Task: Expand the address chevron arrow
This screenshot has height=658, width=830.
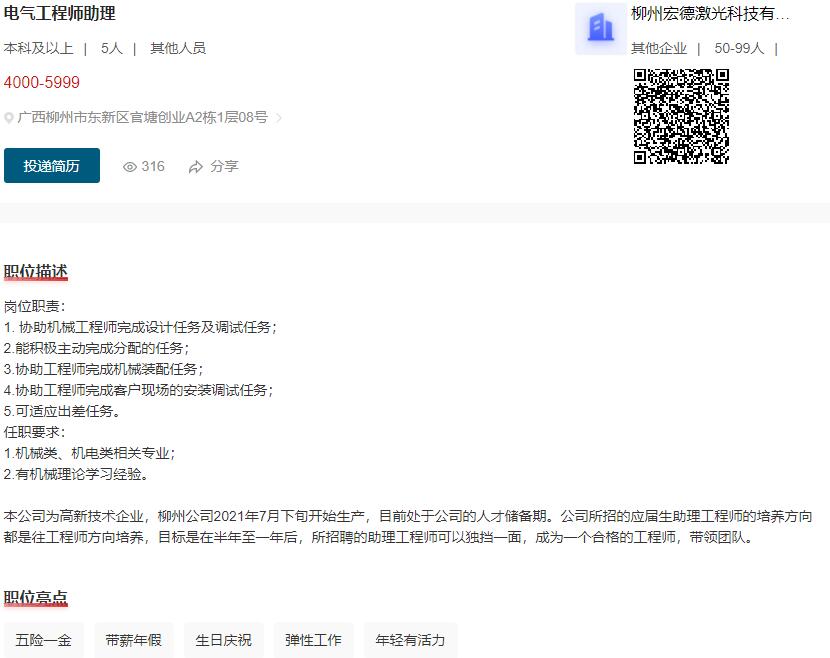Action: click(x=279, y=118)
